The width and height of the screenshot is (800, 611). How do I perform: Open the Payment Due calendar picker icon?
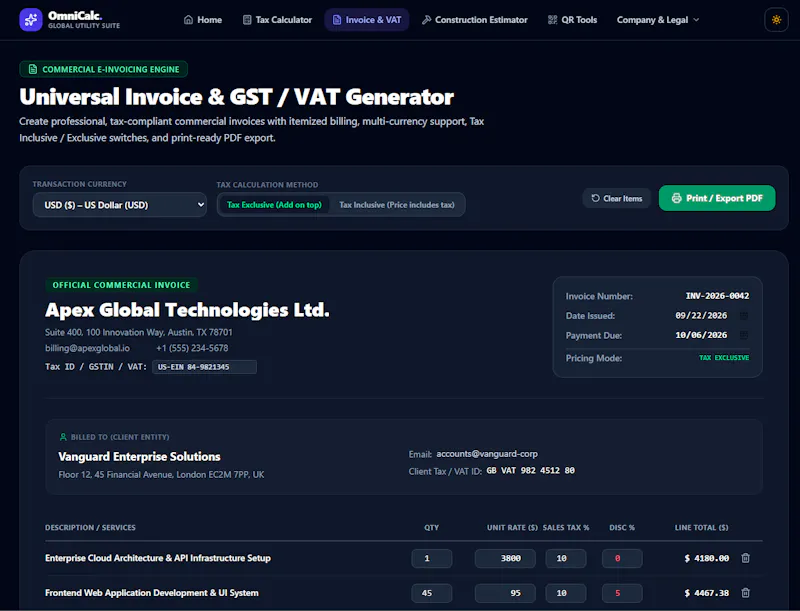coord(744,335)
